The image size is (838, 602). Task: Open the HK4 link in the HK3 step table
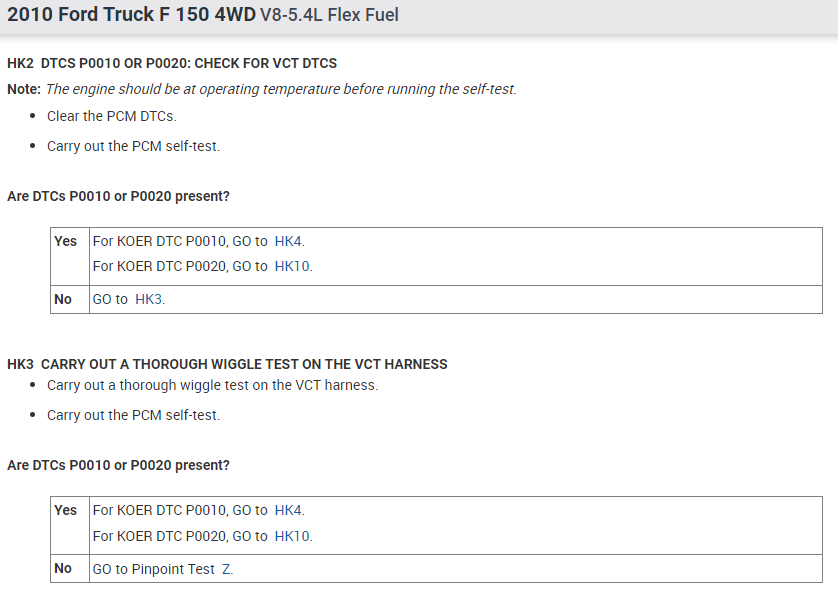[288, 510]
